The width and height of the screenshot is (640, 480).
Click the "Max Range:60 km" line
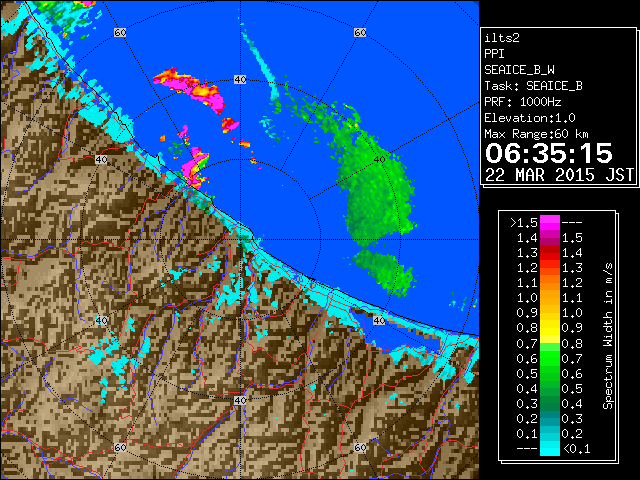536,134
